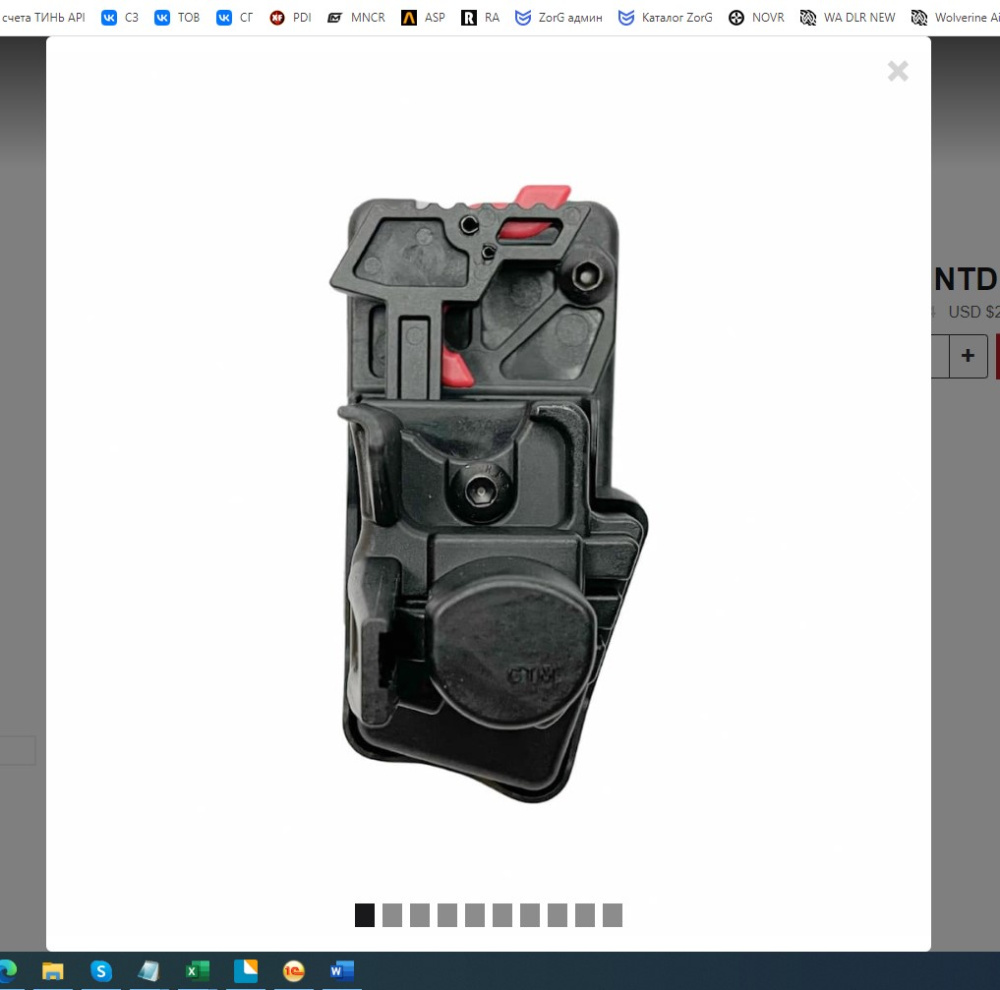Increase quantity with the plus button
Viewport: 1000px width, 990px height.
(x=968, y=356)
